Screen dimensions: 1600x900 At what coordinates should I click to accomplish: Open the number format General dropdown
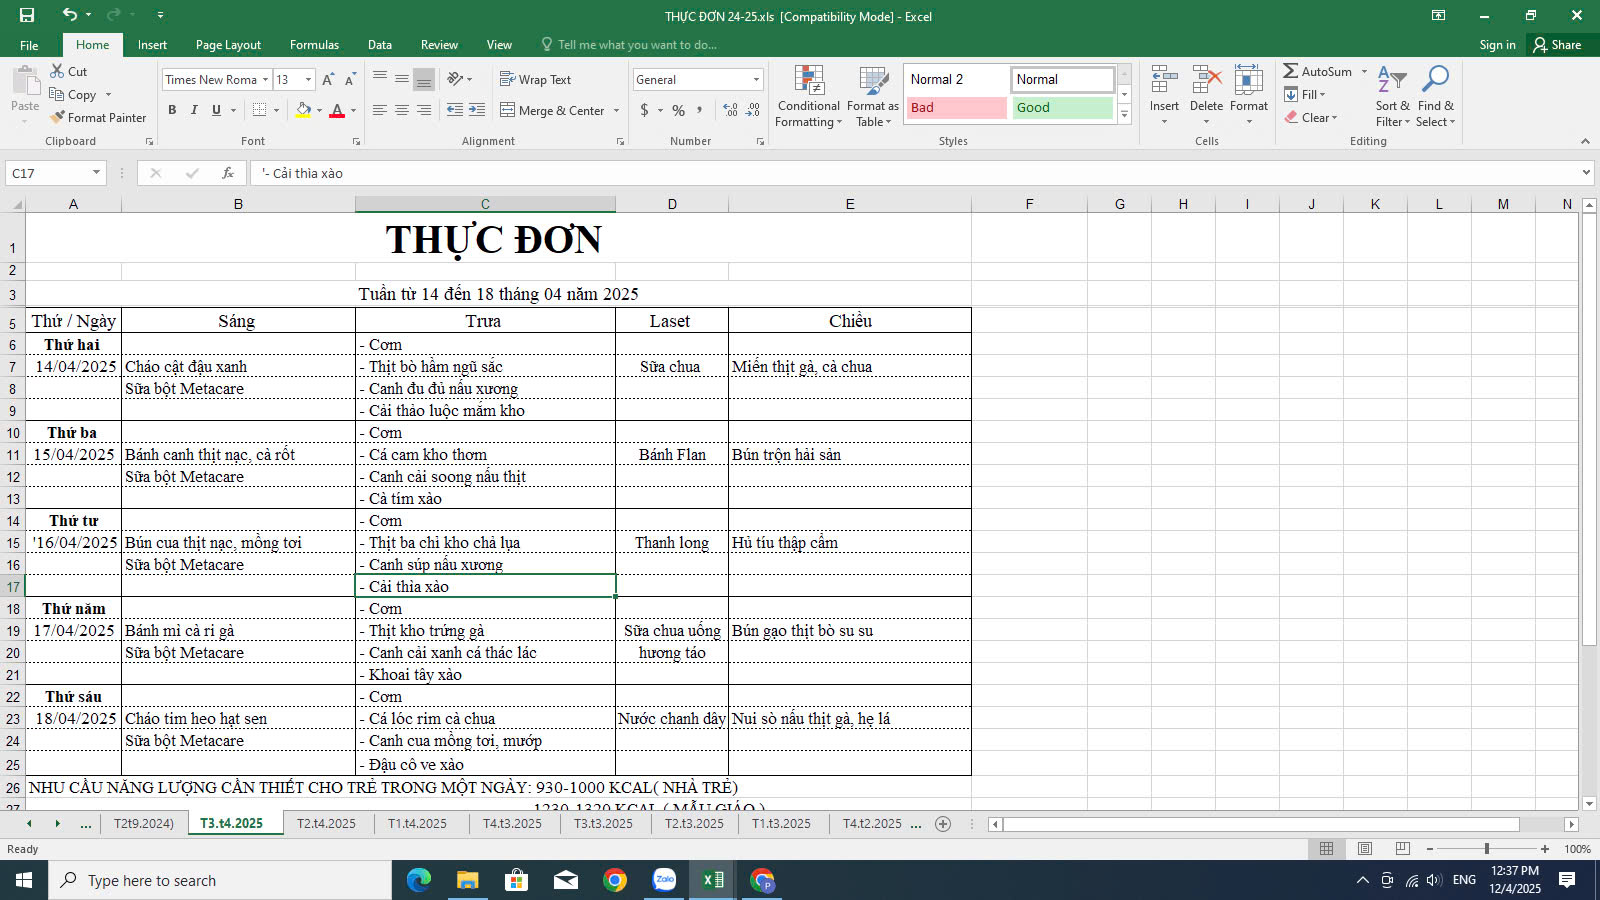click(x=756, y=79)
